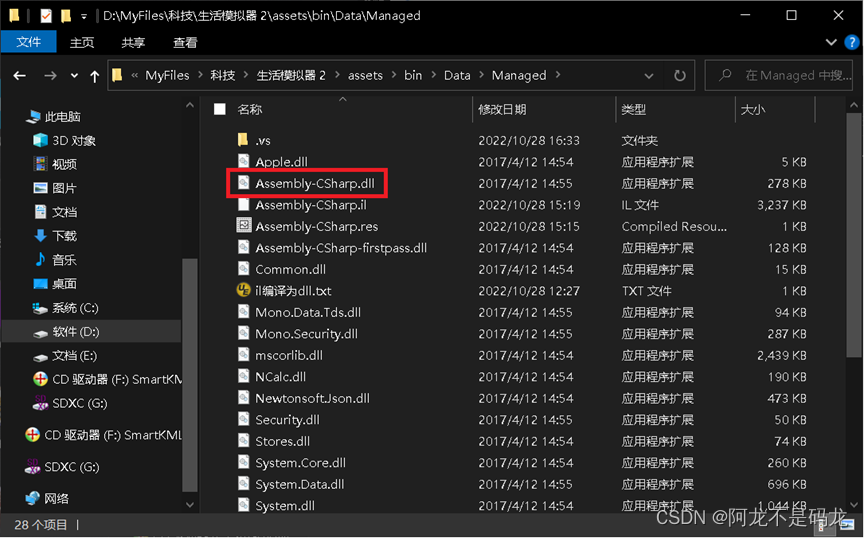Click the mscorlib.dll file icon
864x538 pixels.
point(243,354)
